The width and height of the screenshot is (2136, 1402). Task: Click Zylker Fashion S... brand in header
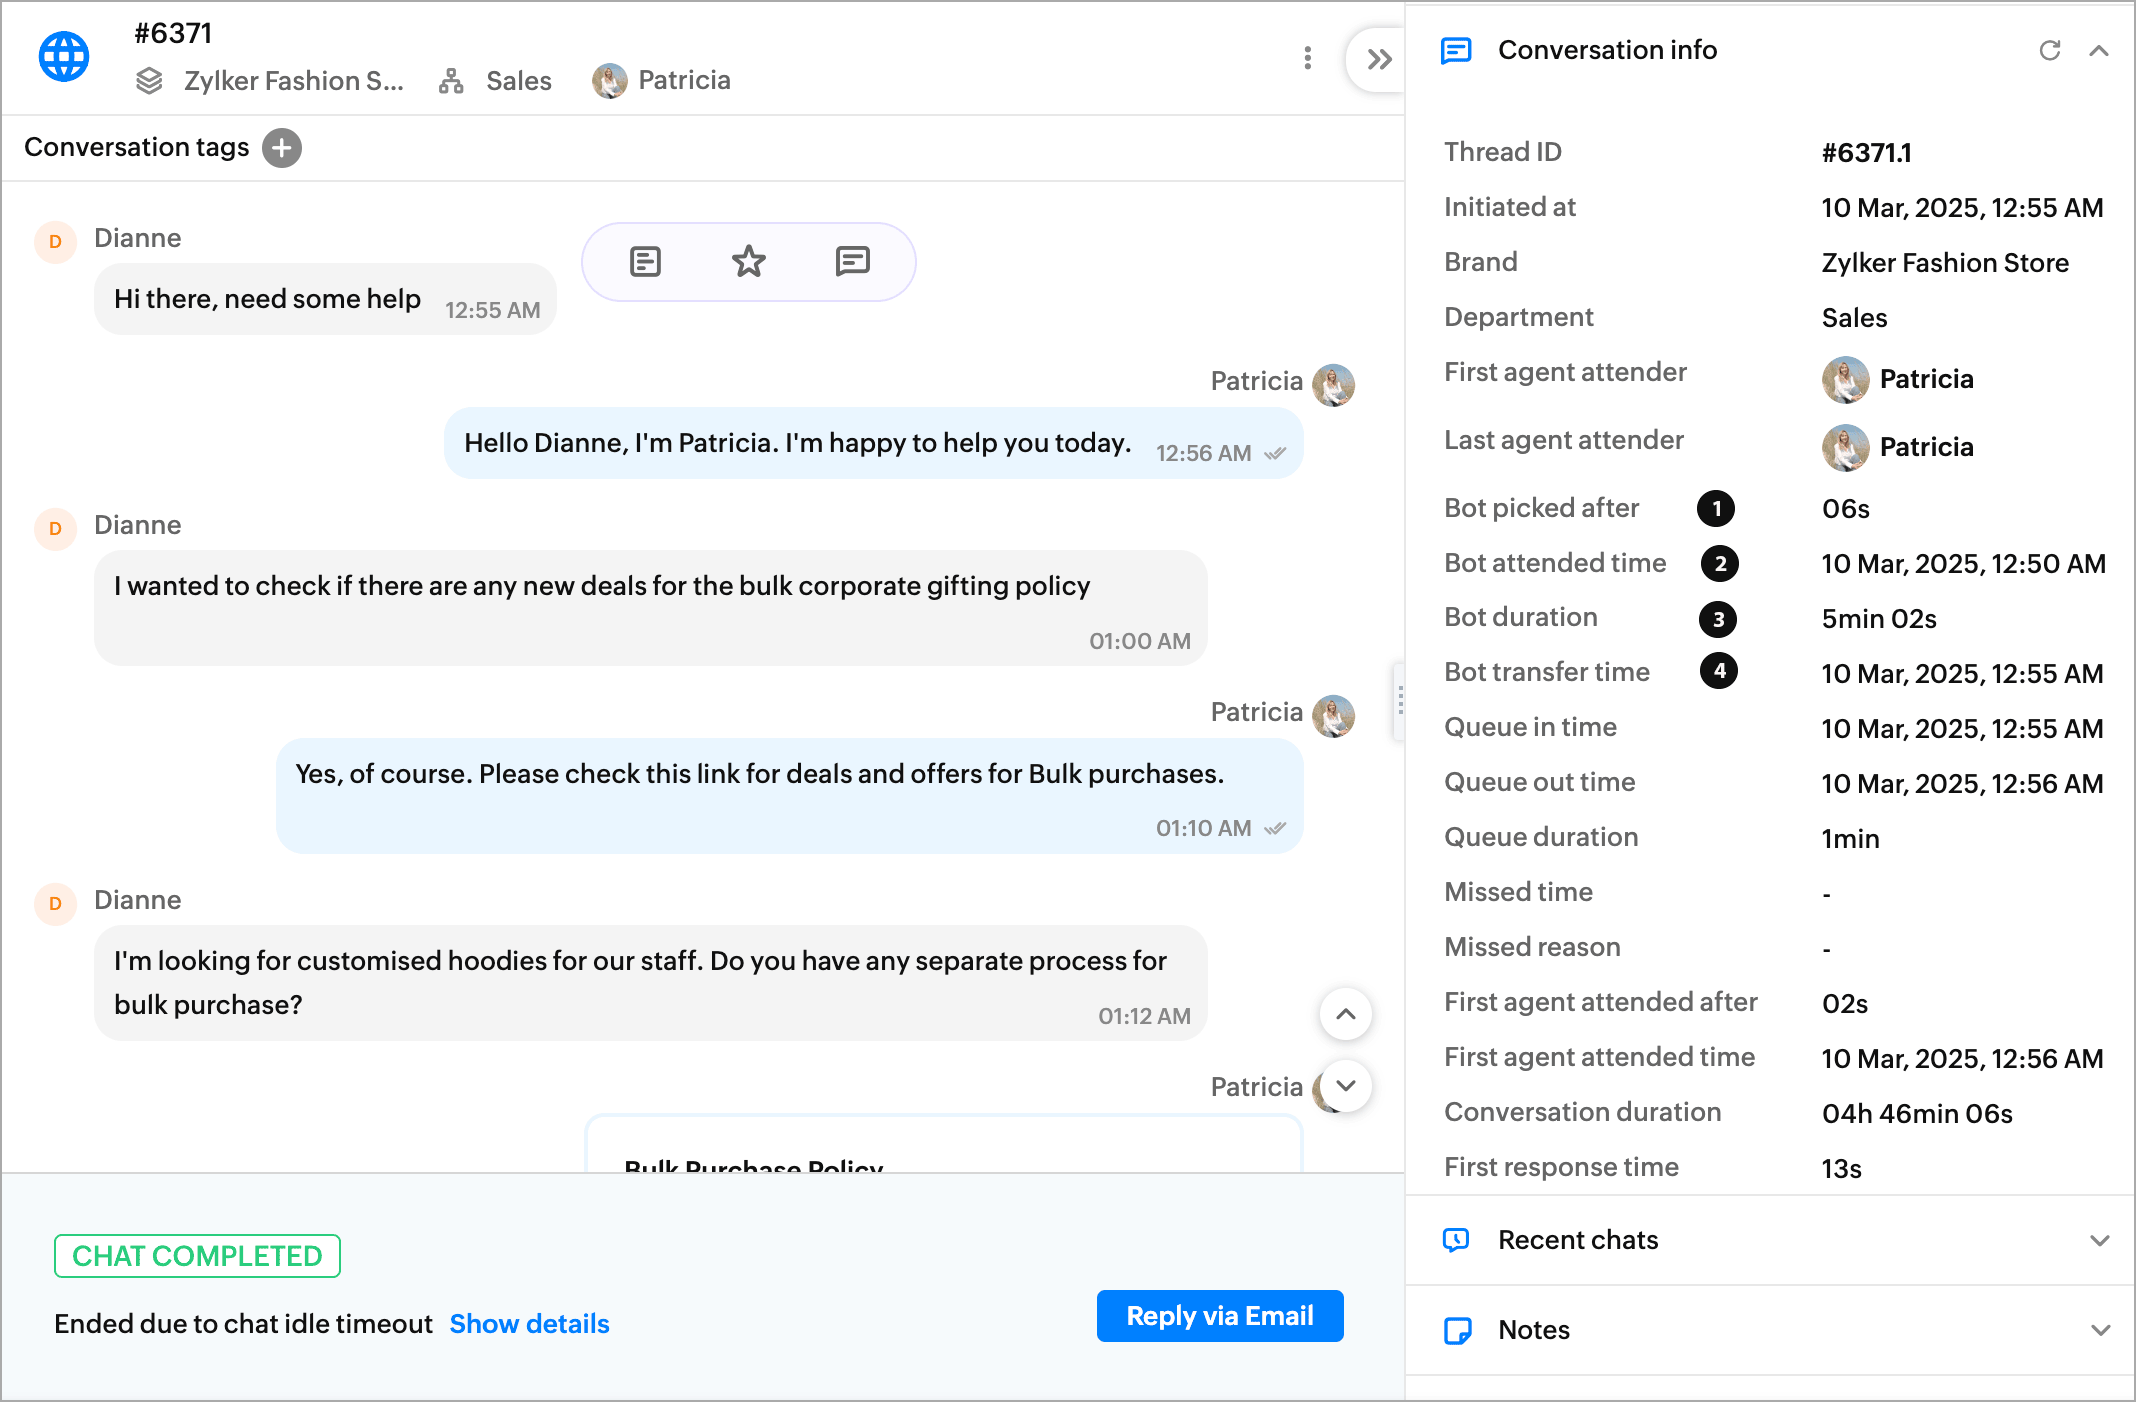292,81
